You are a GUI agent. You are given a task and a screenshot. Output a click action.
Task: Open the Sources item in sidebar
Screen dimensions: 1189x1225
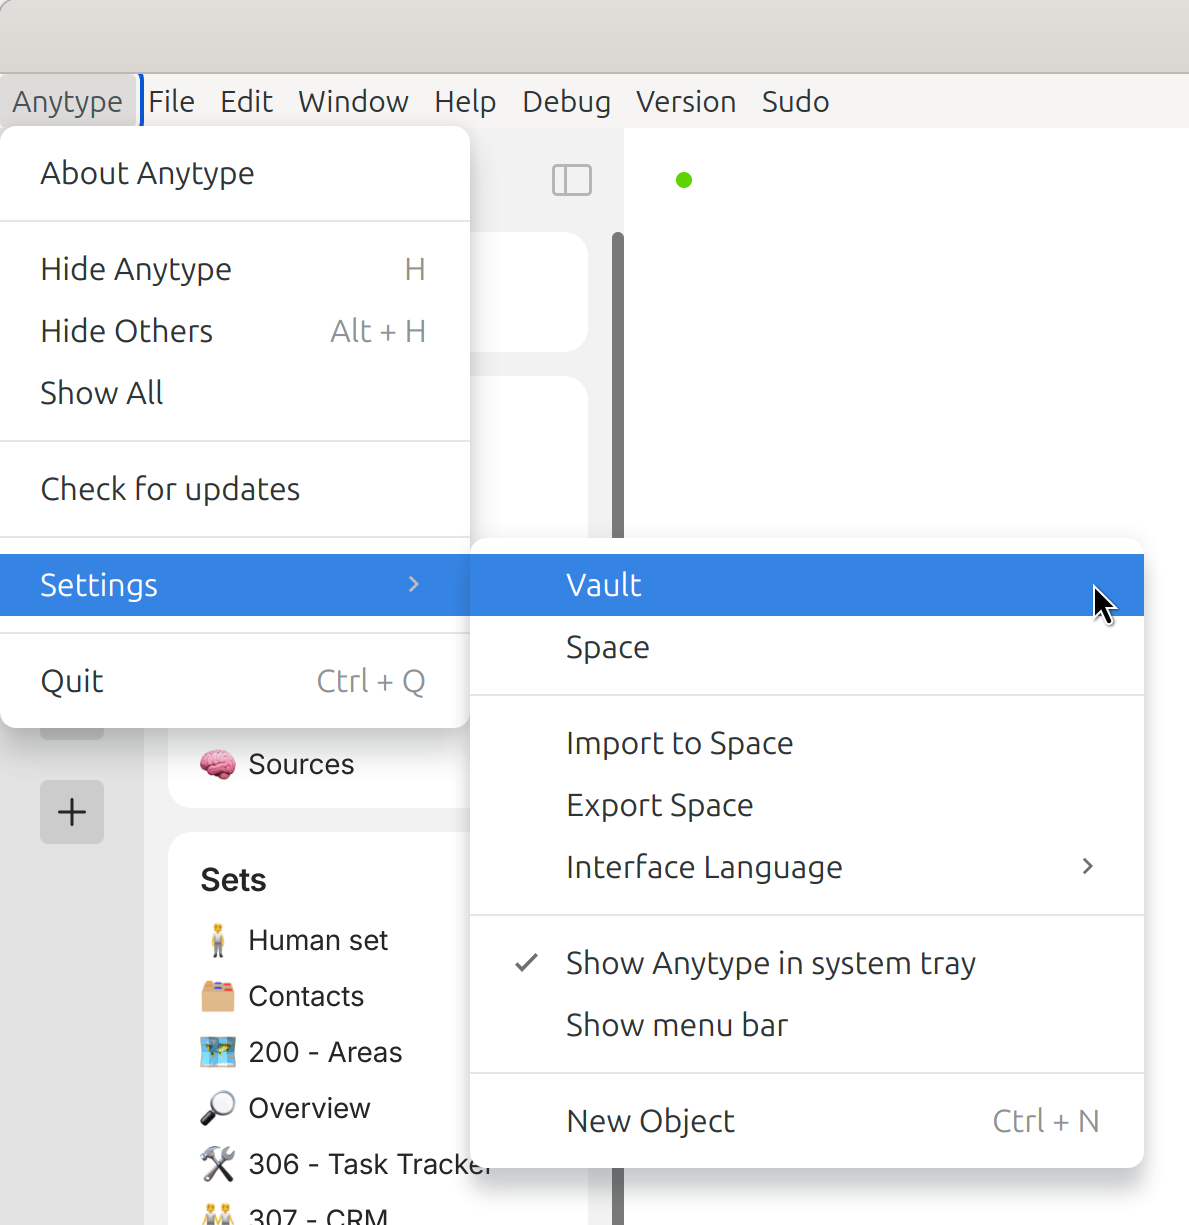pyautogui.click(x=301, y=764)
